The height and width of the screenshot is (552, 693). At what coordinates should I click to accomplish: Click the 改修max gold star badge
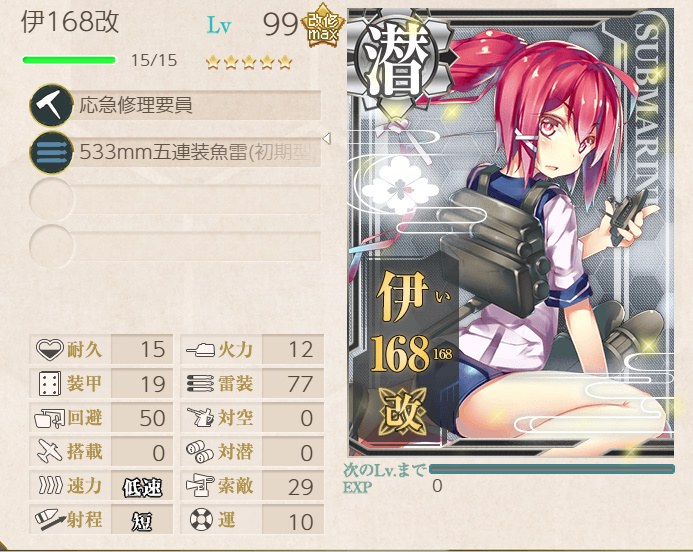coord(320,25)
